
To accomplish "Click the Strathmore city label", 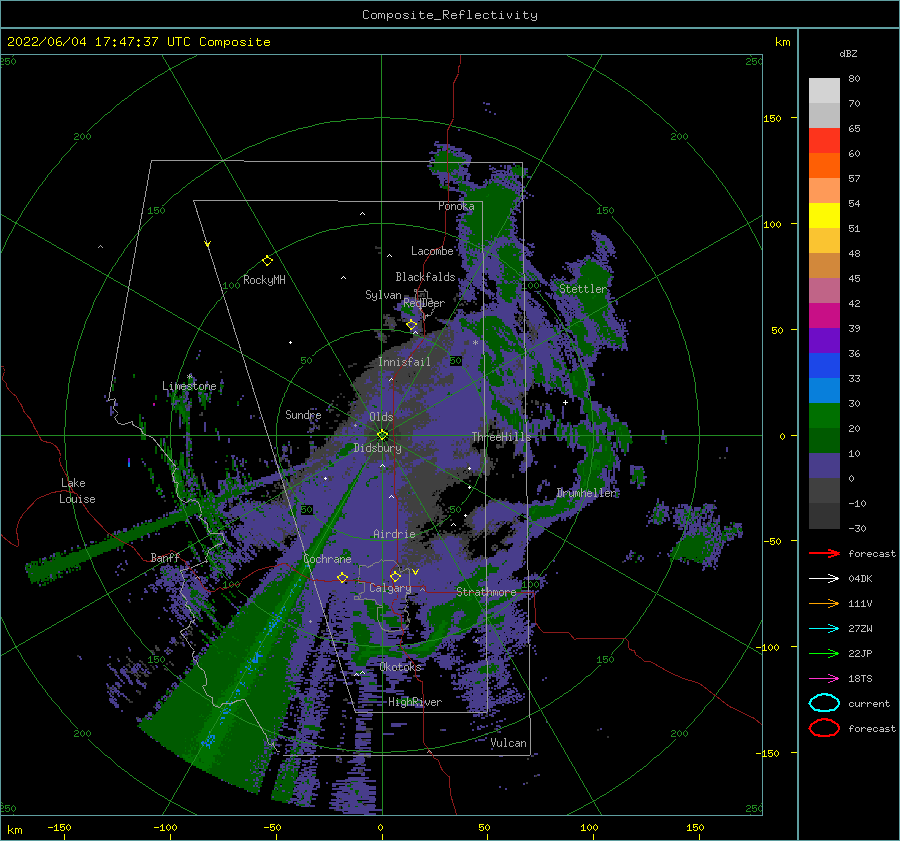I will [x=486, y=592].
